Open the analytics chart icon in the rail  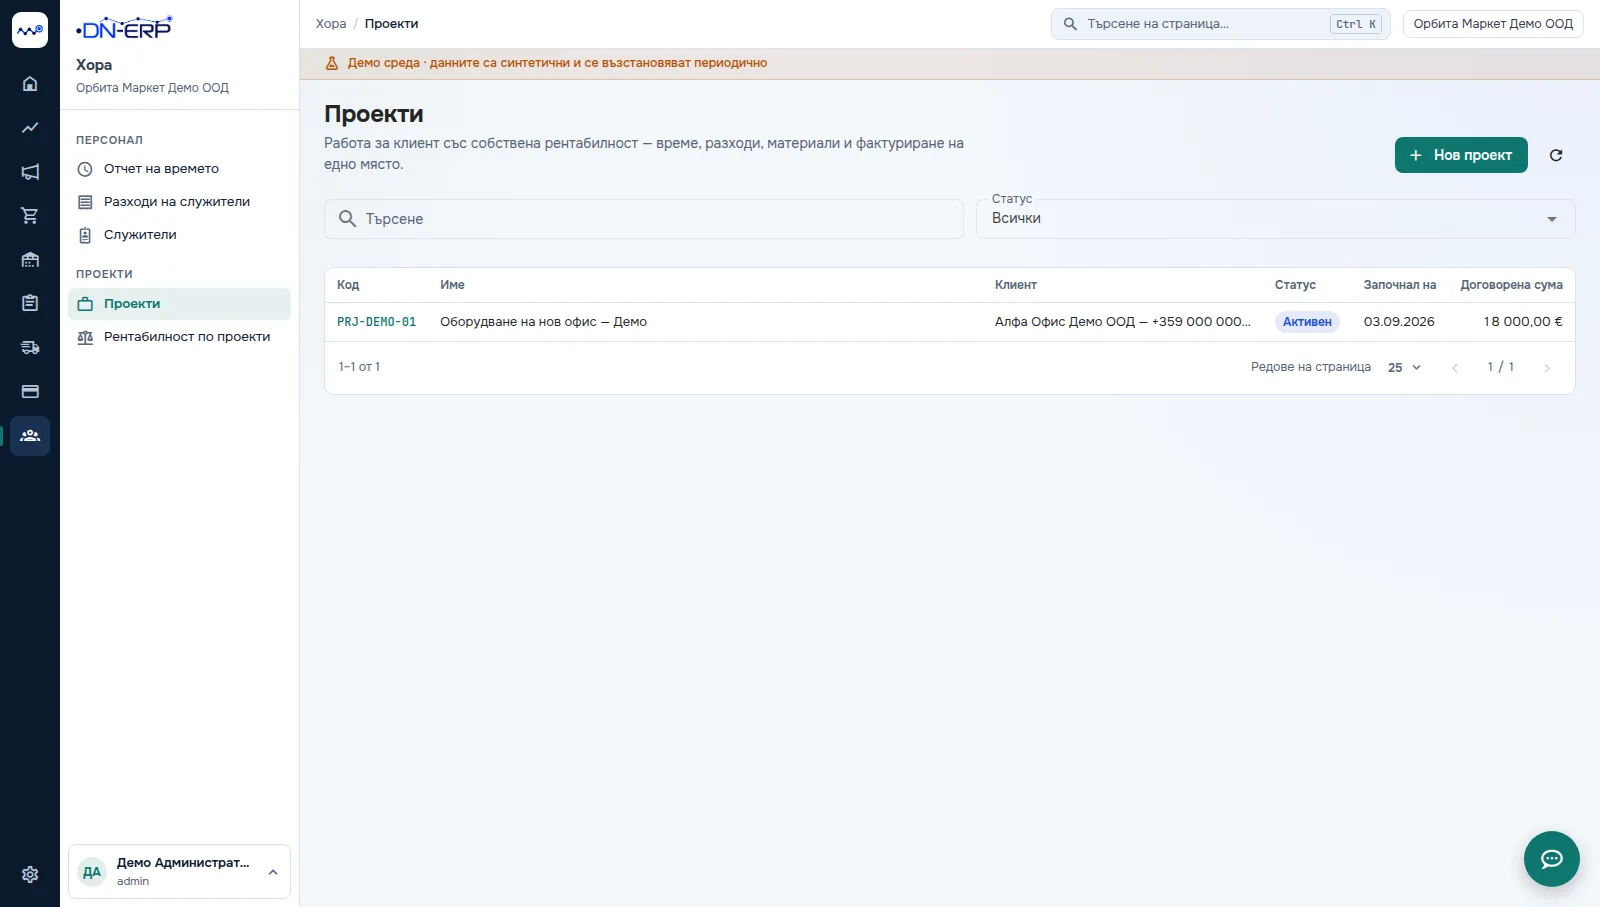coord(30,128)
